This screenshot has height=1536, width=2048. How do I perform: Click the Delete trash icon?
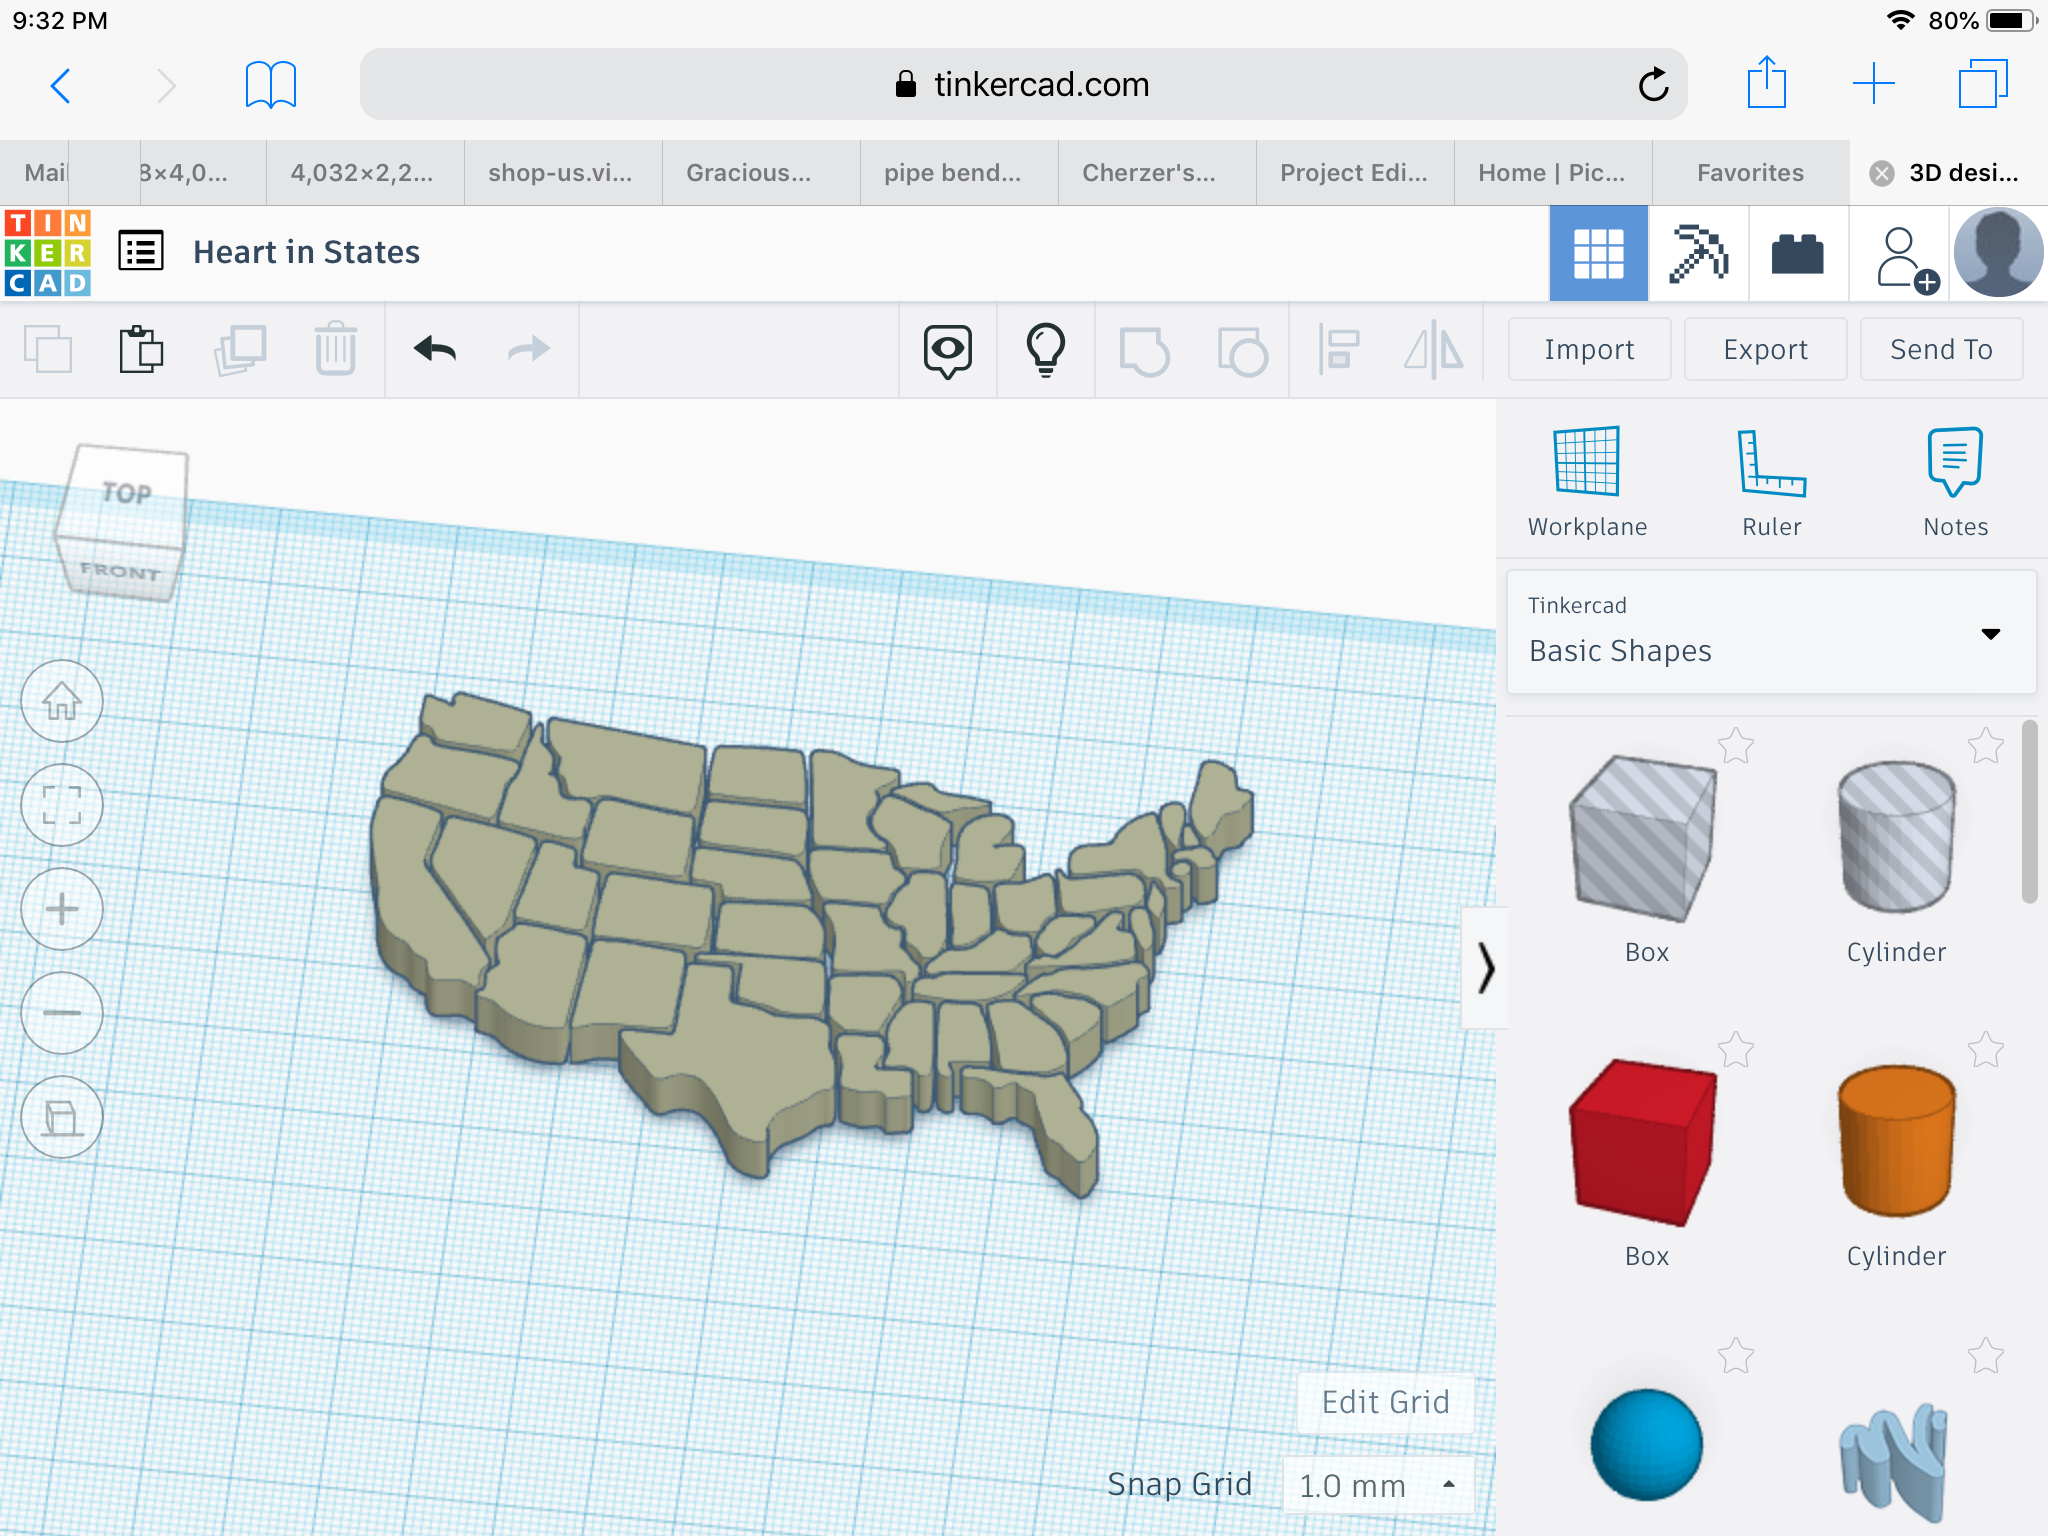tap(336, 349)
